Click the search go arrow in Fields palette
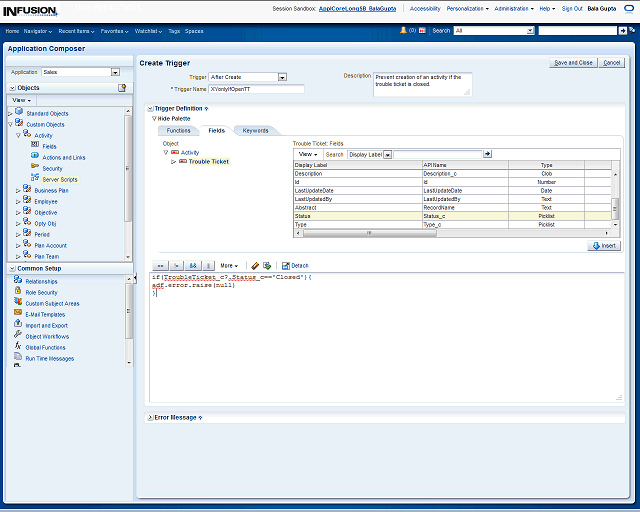This screenshot has height=512, width=640. (488, 154)
